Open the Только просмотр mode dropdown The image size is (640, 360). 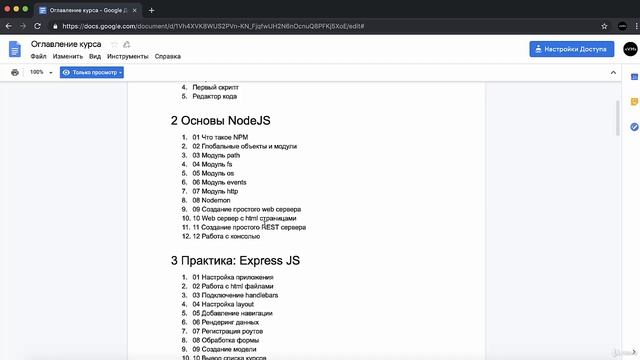click(92, 72)
